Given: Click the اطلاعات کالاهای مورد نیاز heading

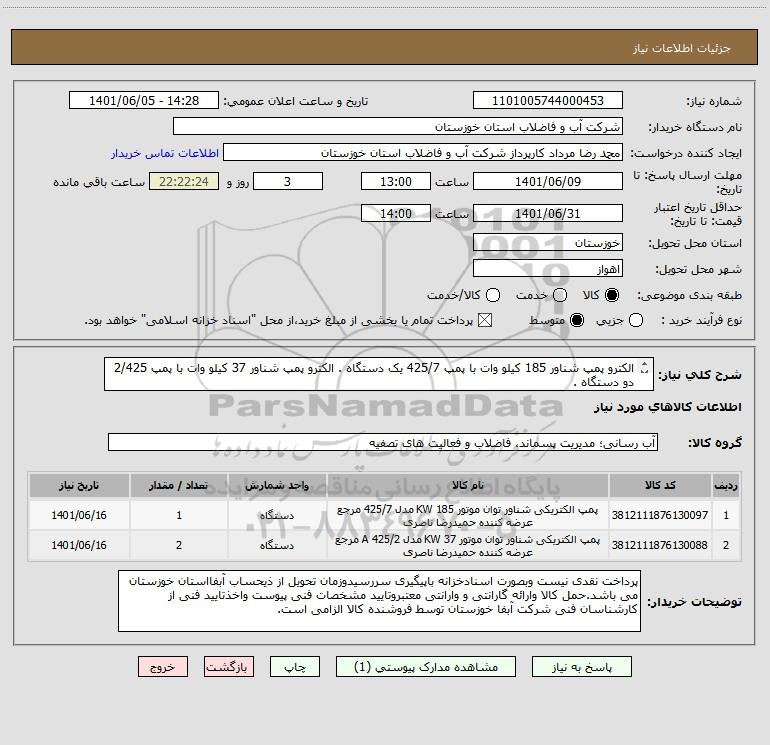Looking at the screenshot, I should 667,407.
